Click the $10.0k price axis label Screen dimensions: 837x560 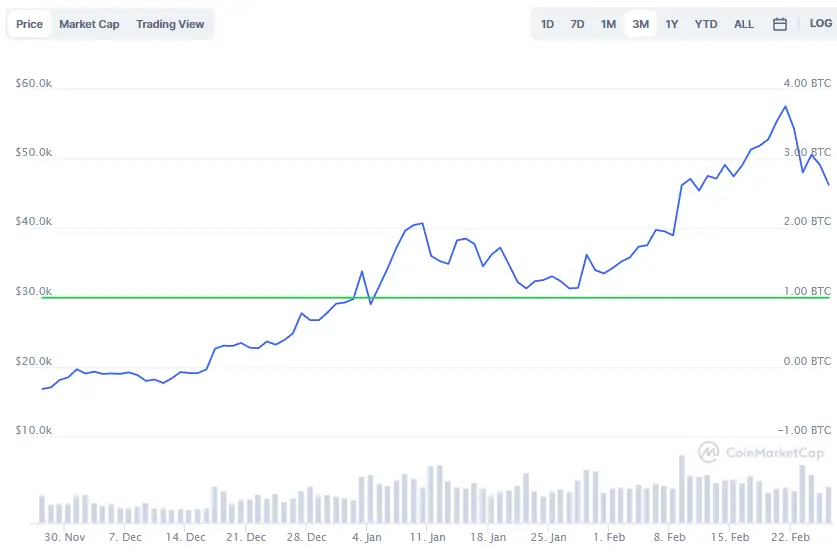click(34, 430)
